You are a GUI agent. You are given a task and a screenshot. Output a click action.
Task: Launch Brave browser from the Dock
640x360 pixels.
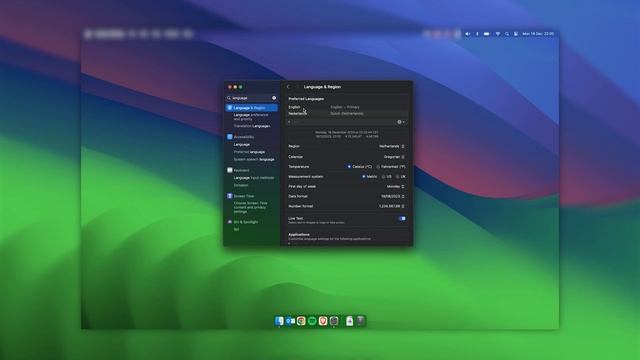pyautogui.click(x=323, y=321)
